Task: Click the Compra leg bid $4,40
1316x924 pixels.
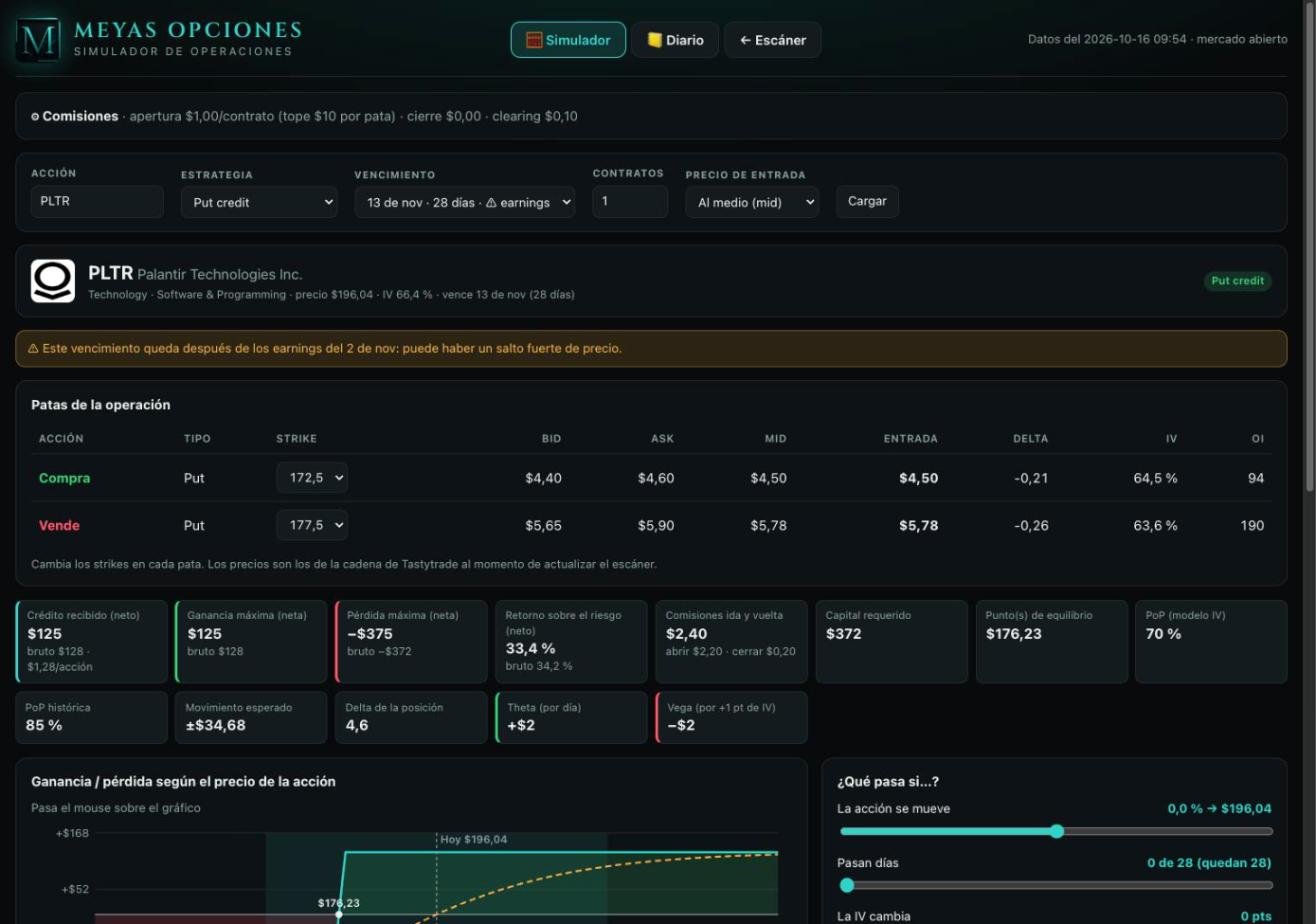Action: (x=543, y=478)
